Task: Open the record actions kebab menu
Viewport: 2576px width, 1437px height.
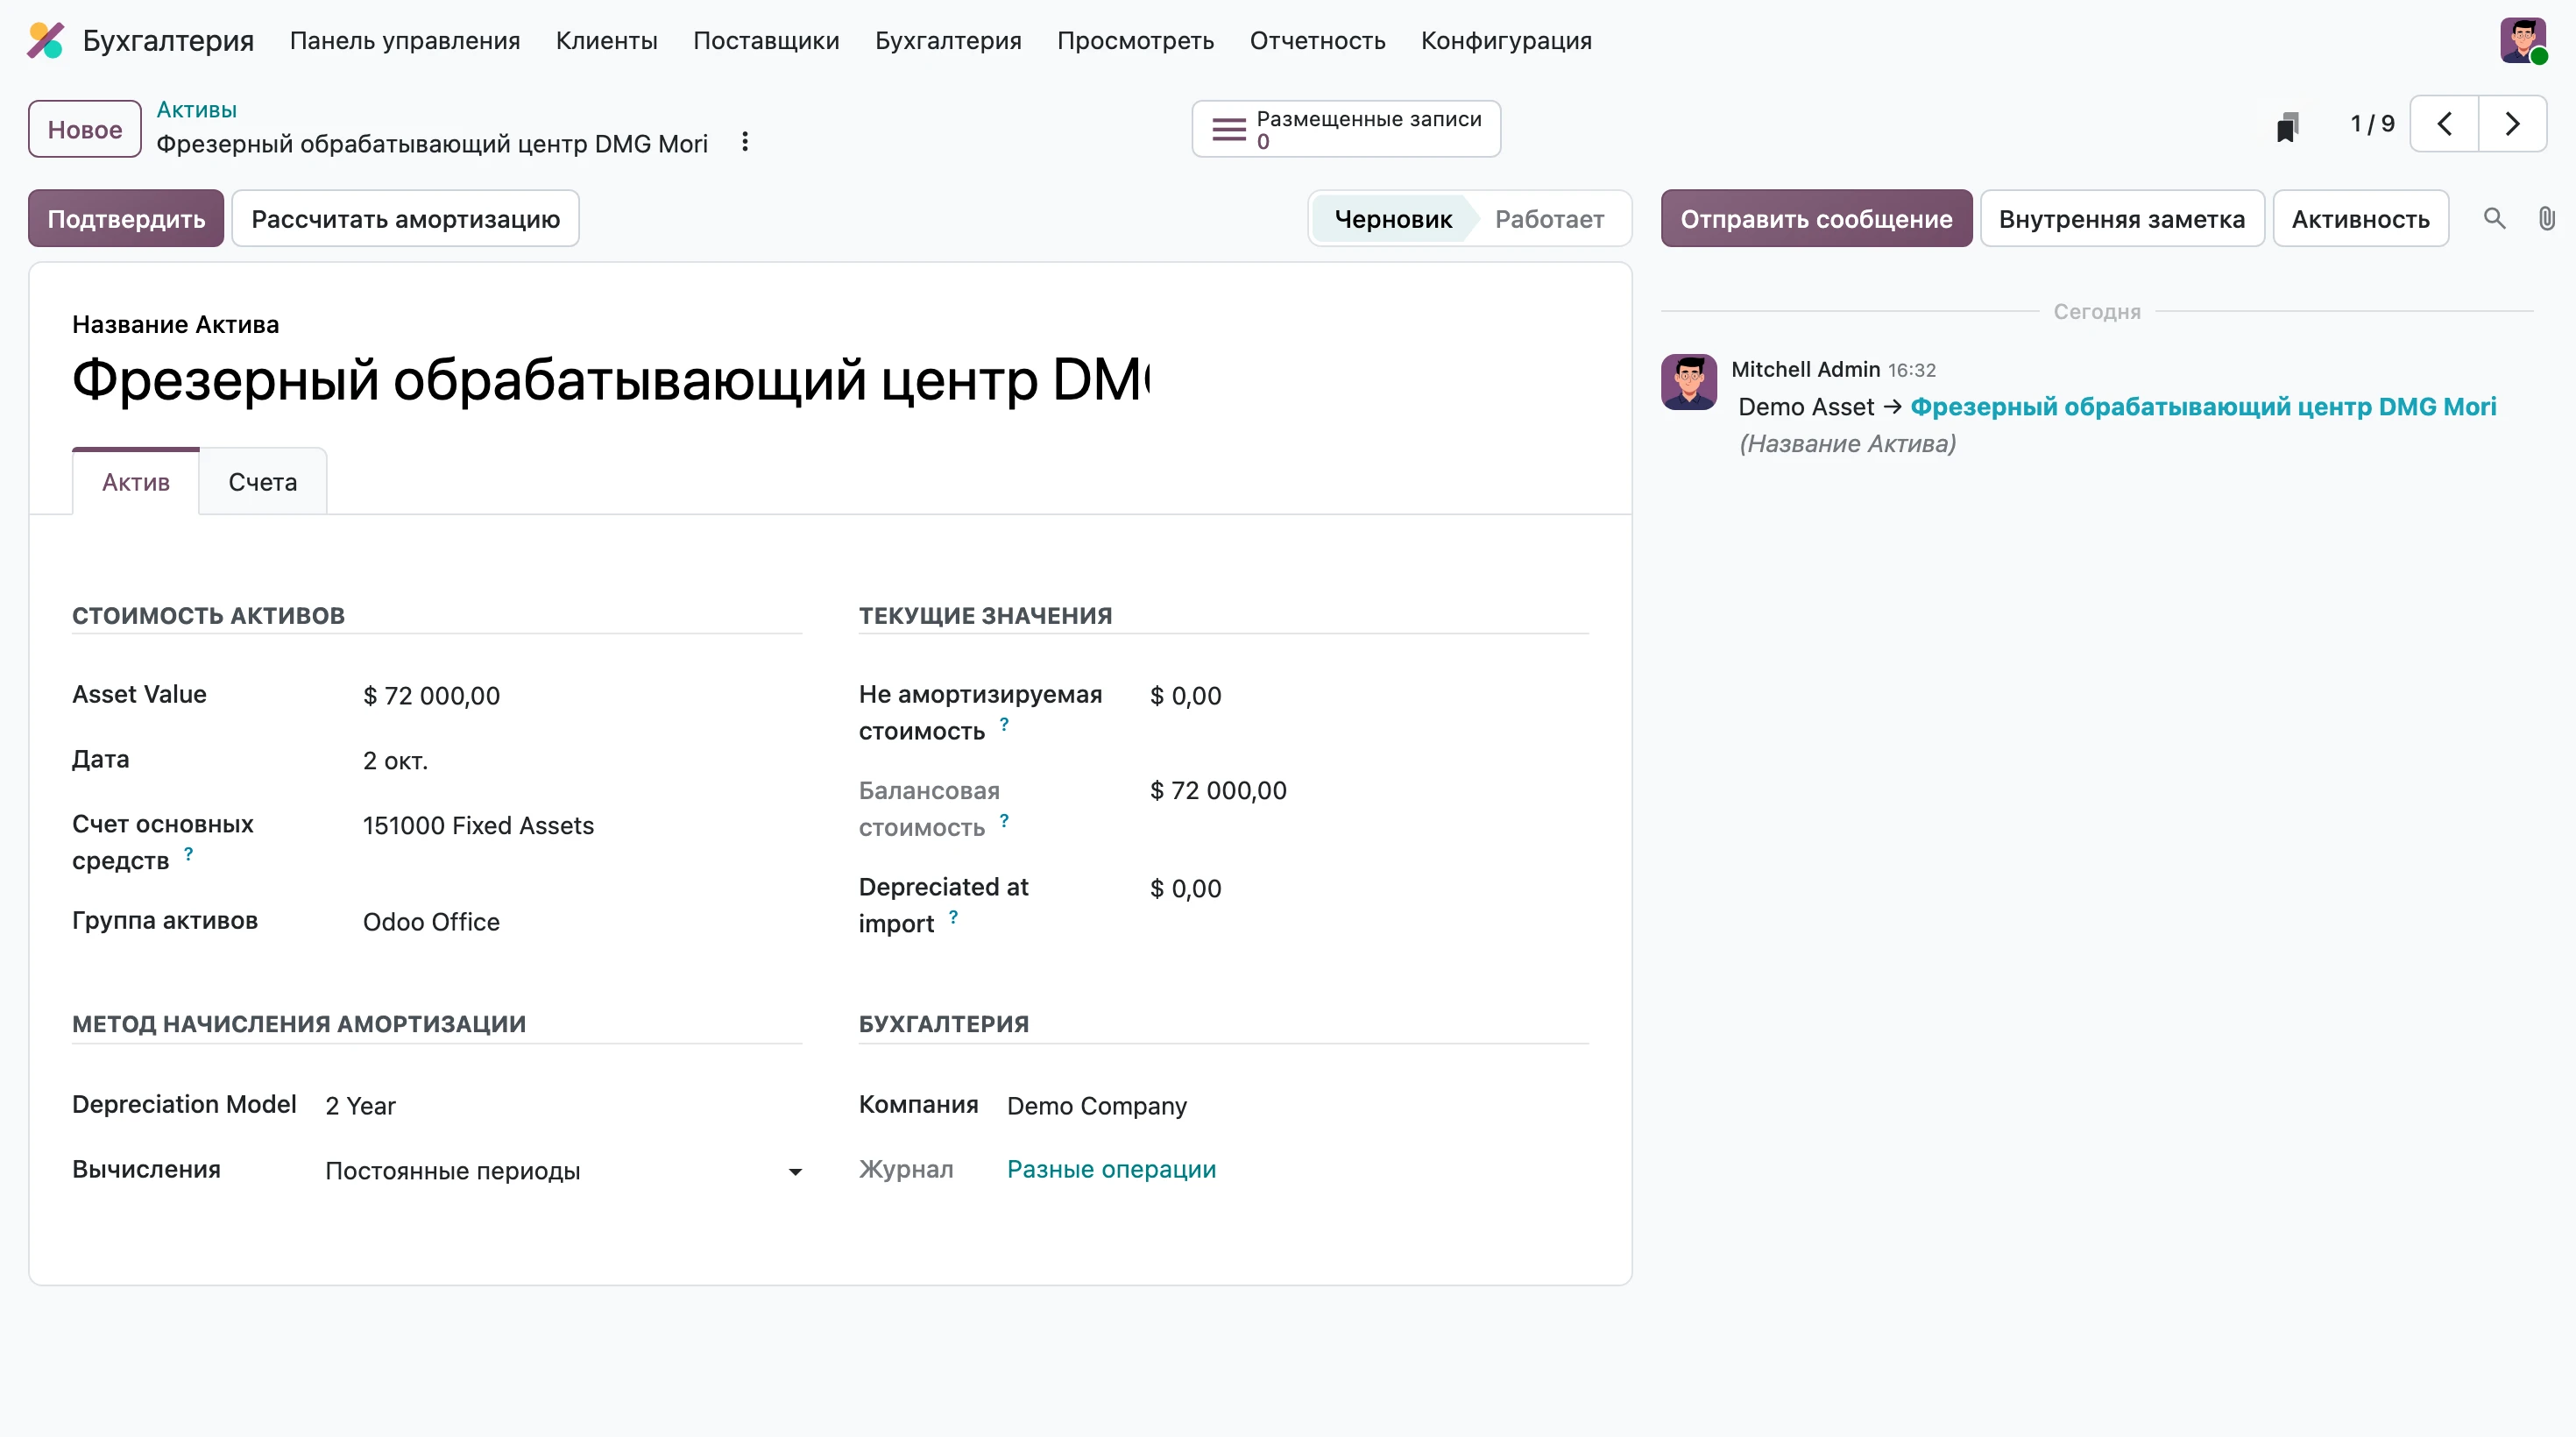Action: click(745, 142)
